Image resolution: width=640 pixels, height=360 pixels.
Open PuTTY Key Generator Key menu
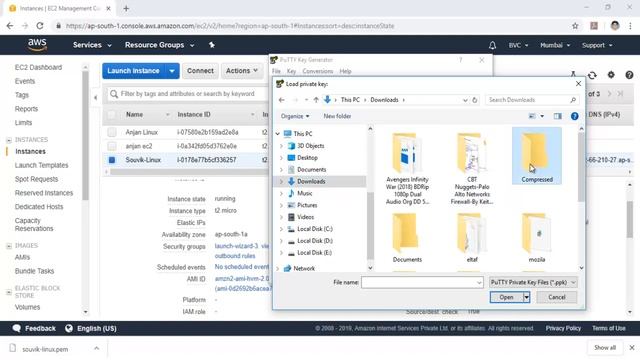click(x=291, y=71)
